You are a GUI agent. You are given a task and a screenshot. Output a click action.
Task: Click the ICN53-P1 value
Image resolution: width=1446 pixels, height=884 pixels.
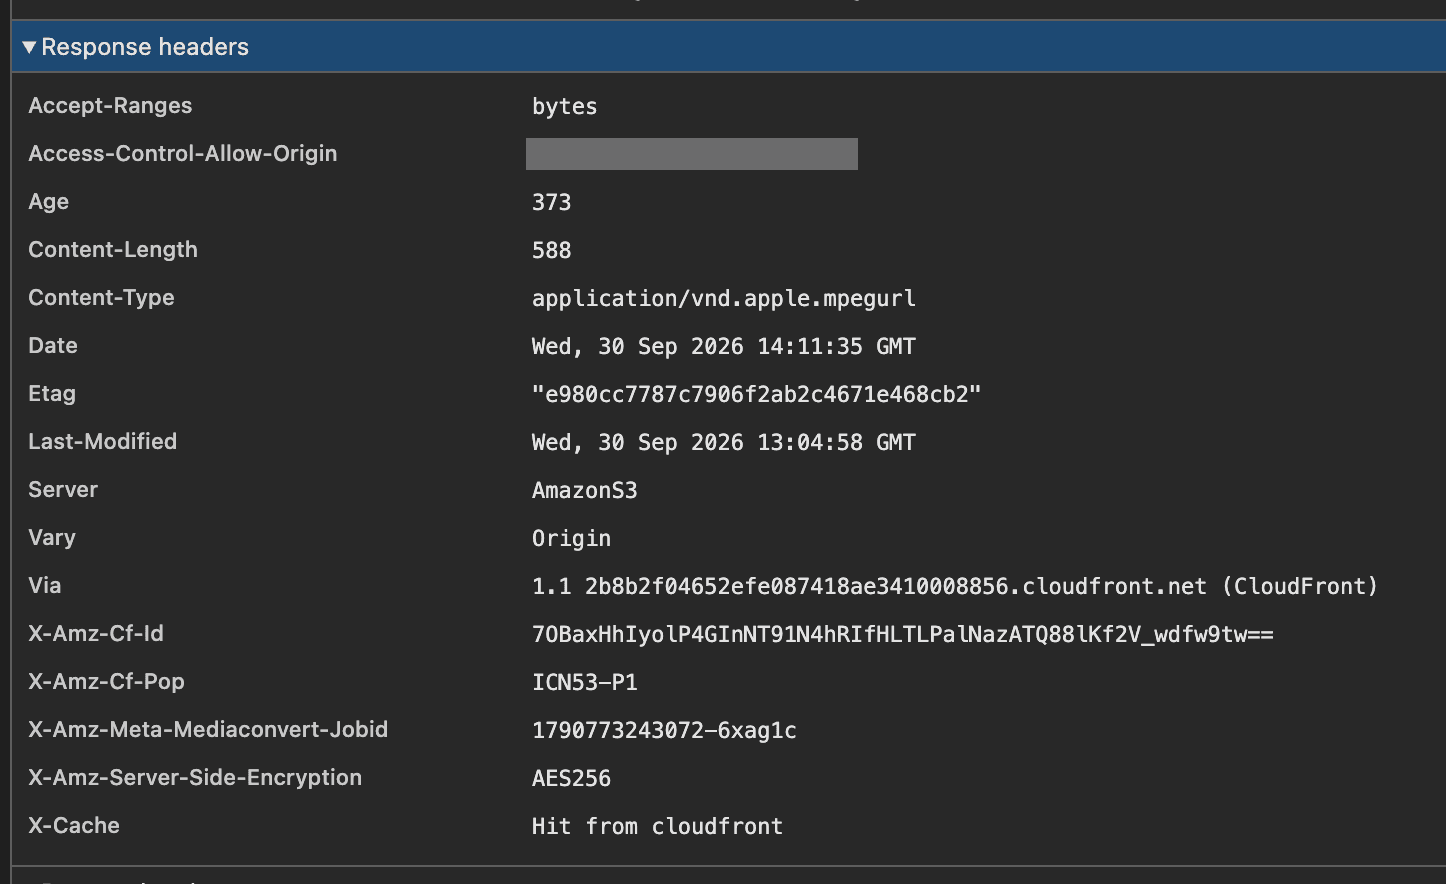point(585,682)
